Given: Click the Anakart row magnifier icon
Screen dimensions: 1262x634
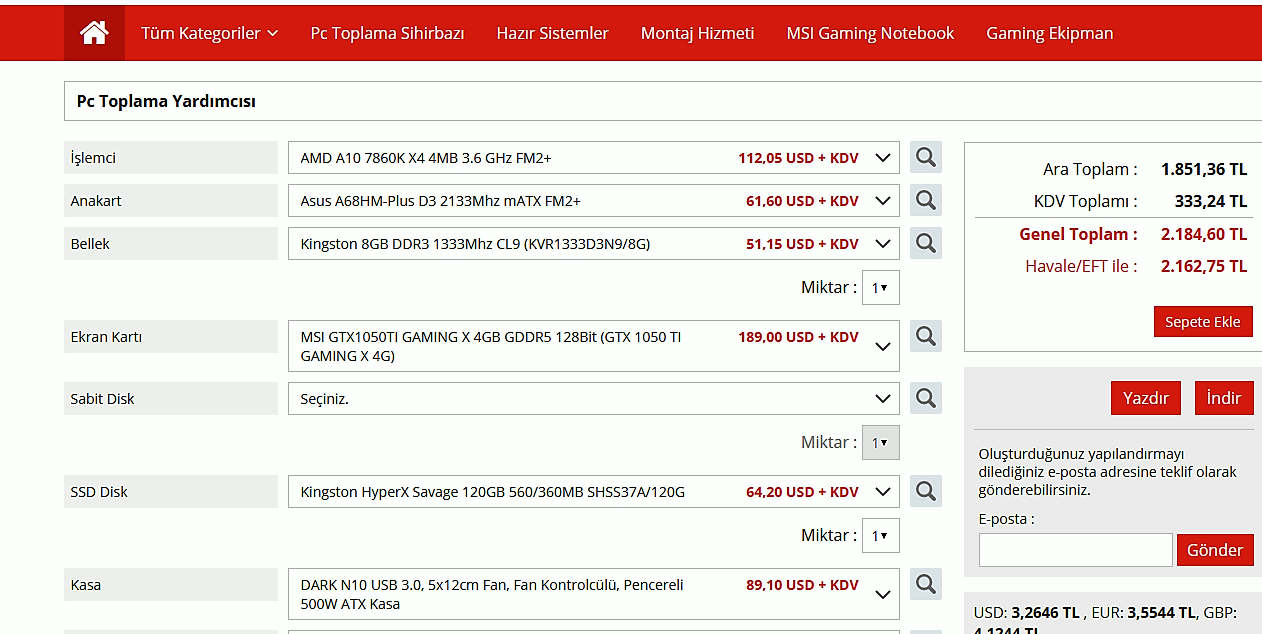Looking at the screenshot, I should click(x=926, y=200).
